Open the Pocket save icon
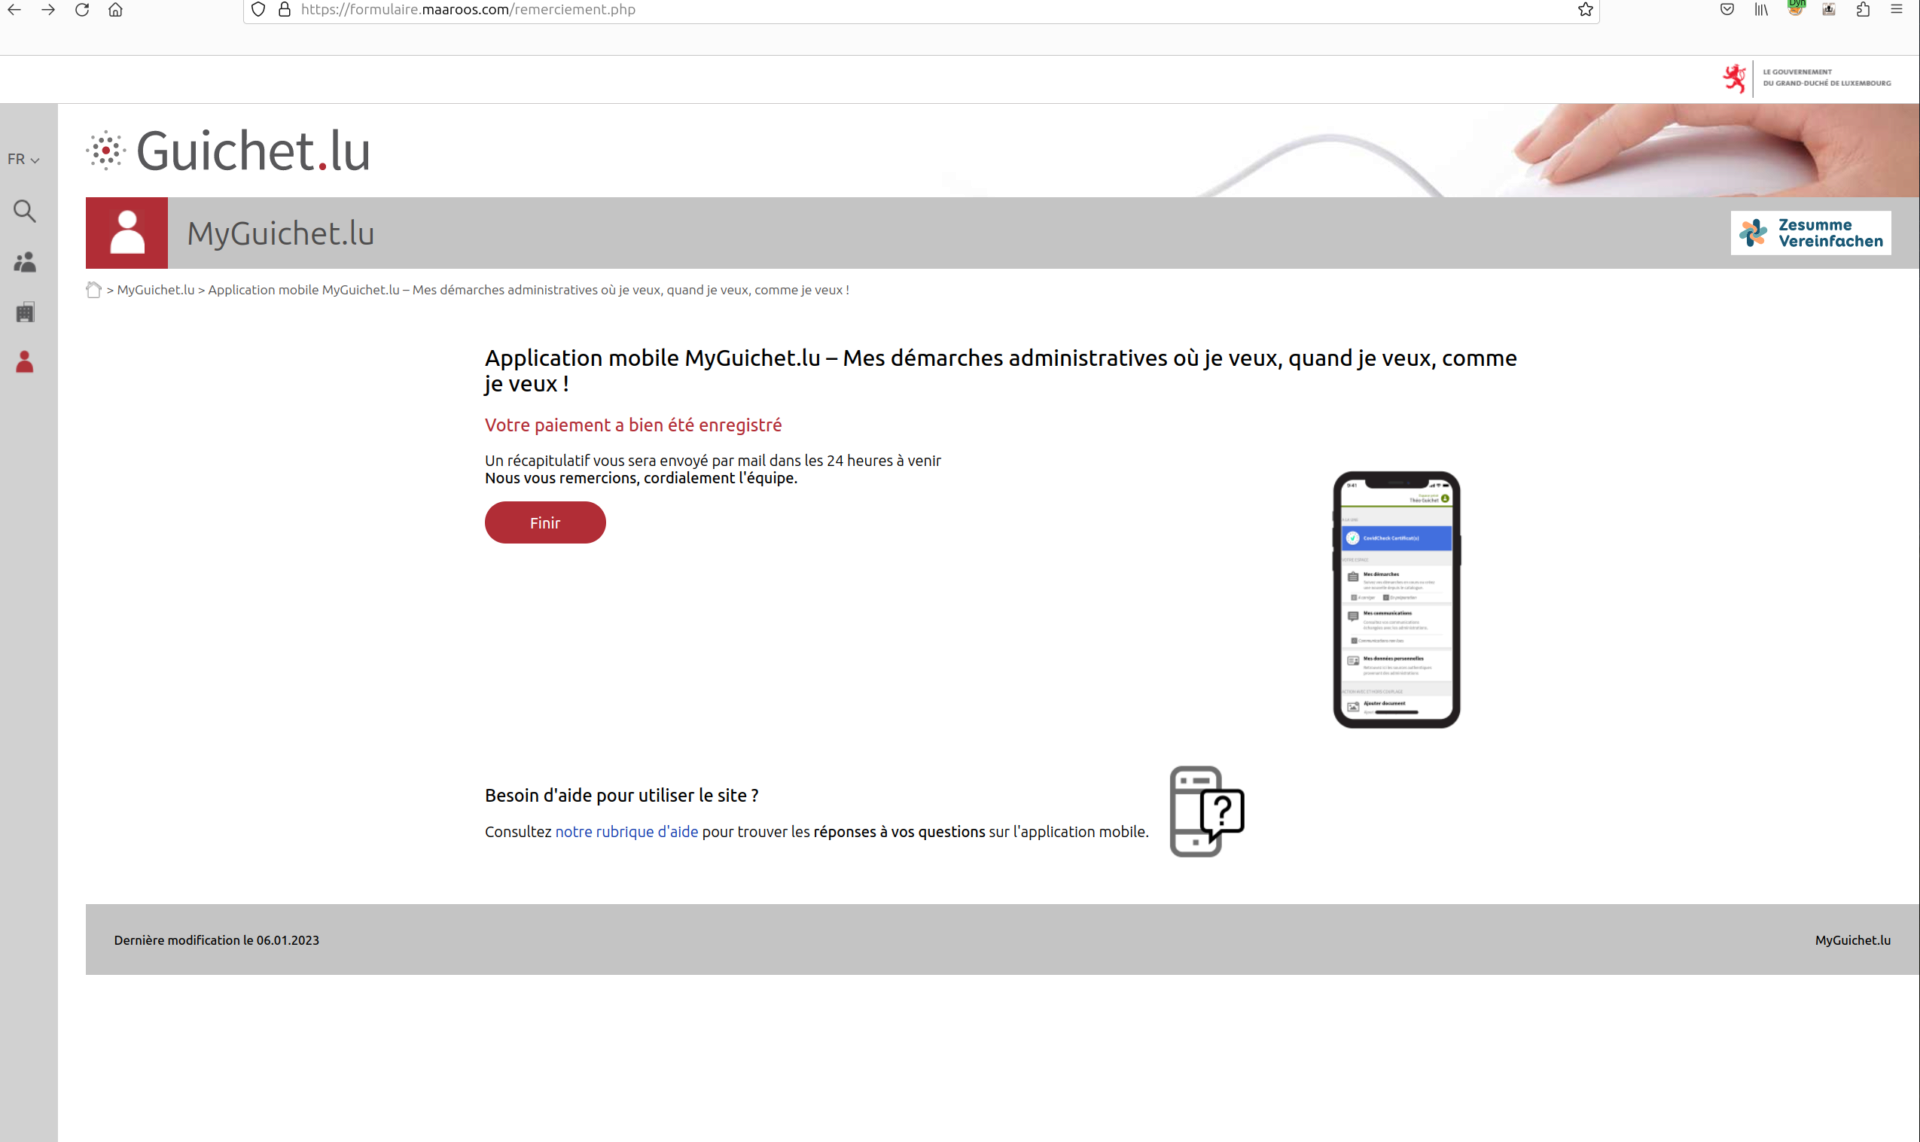Viewport: 1920px width, 1142px height. click(x=1727, y=9)
